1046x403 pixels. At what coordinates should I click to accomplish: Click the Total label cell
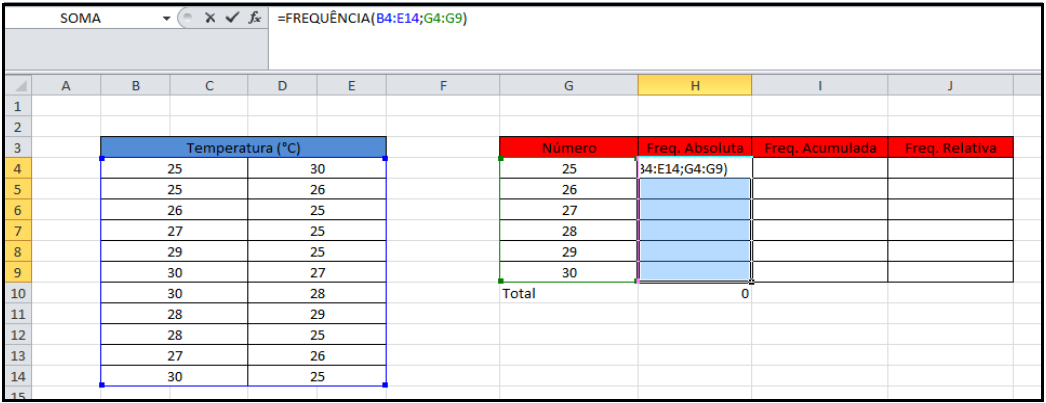(x=568, y=294)
